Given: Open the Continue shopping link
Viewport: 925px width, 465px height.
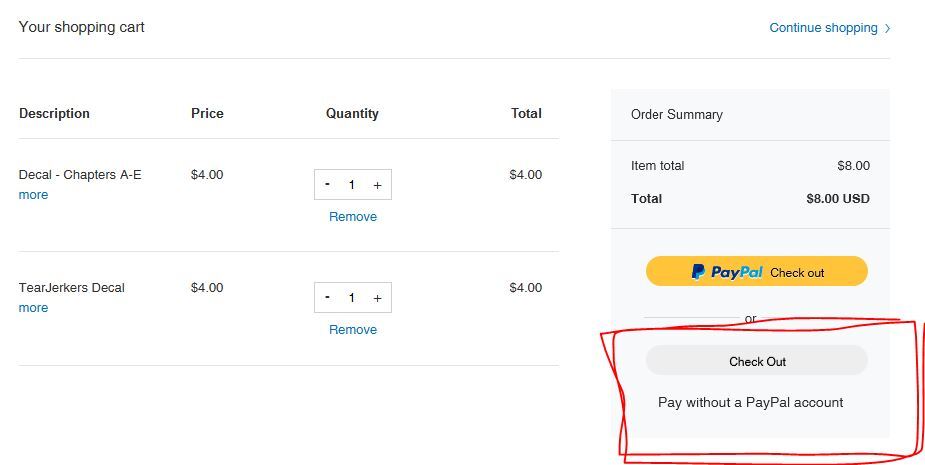Looking at the screenshot, I should coord(823,28).
